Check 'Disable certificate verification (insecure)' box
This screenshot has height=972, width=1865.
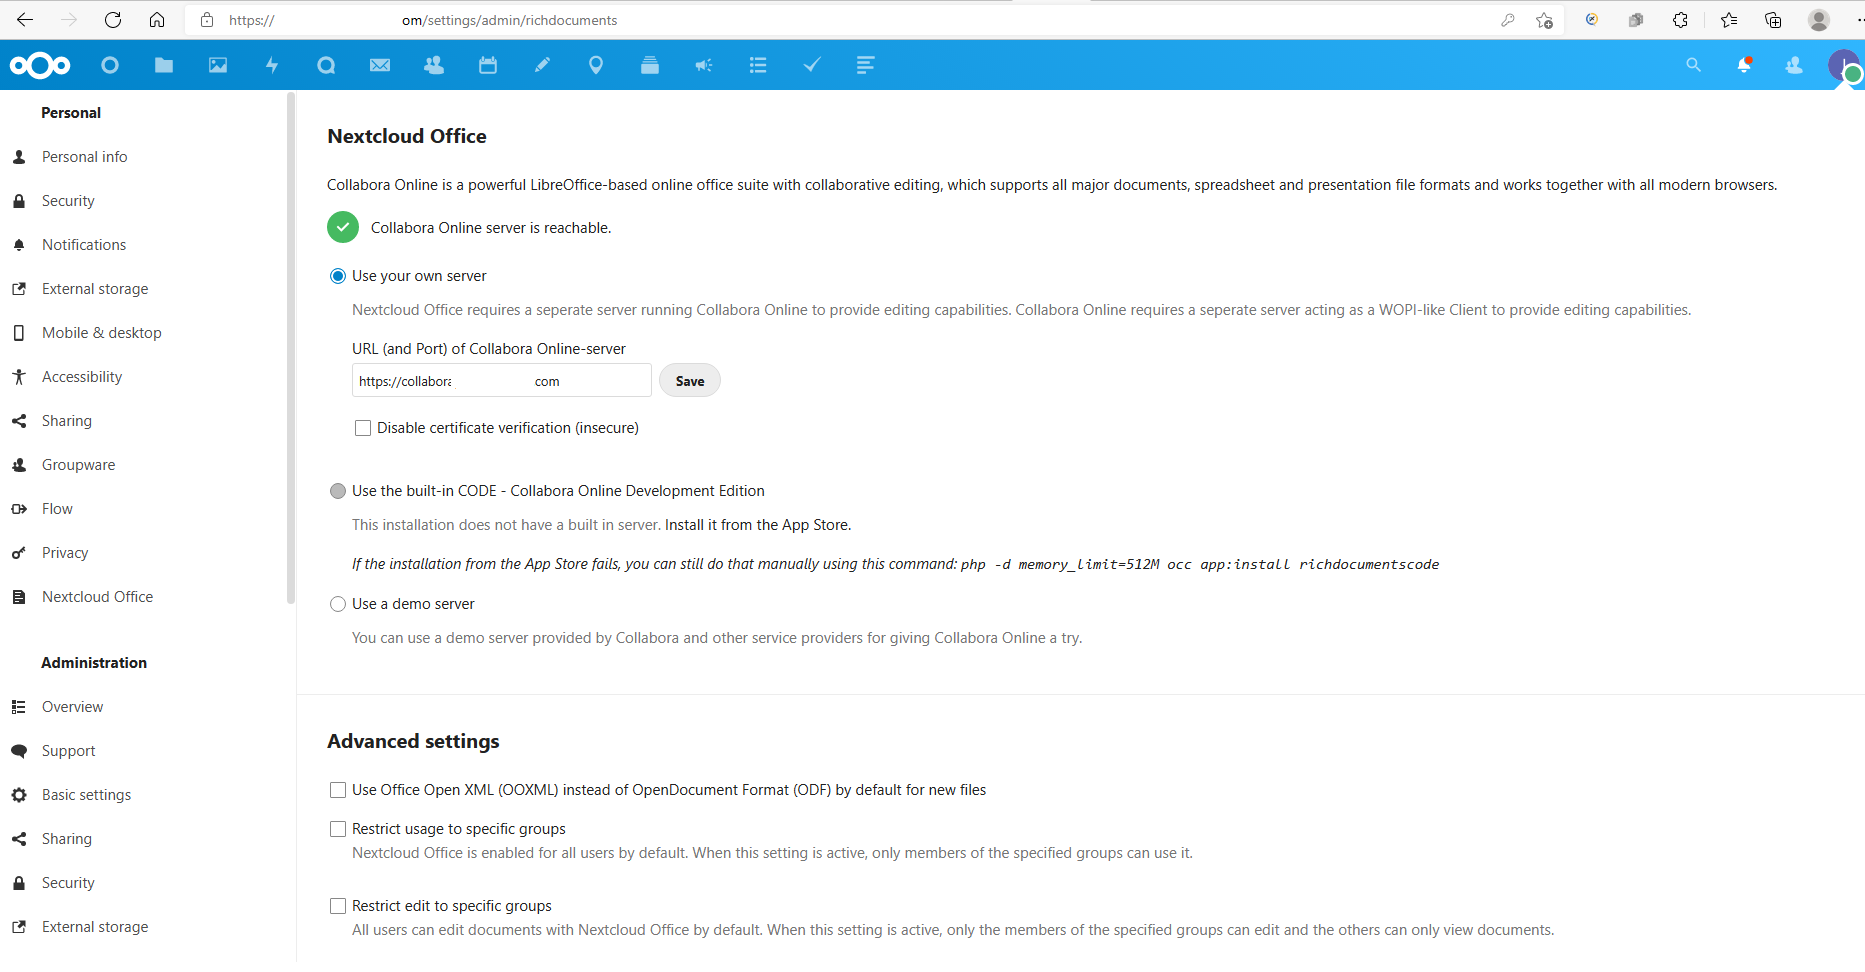pos(363,428)
